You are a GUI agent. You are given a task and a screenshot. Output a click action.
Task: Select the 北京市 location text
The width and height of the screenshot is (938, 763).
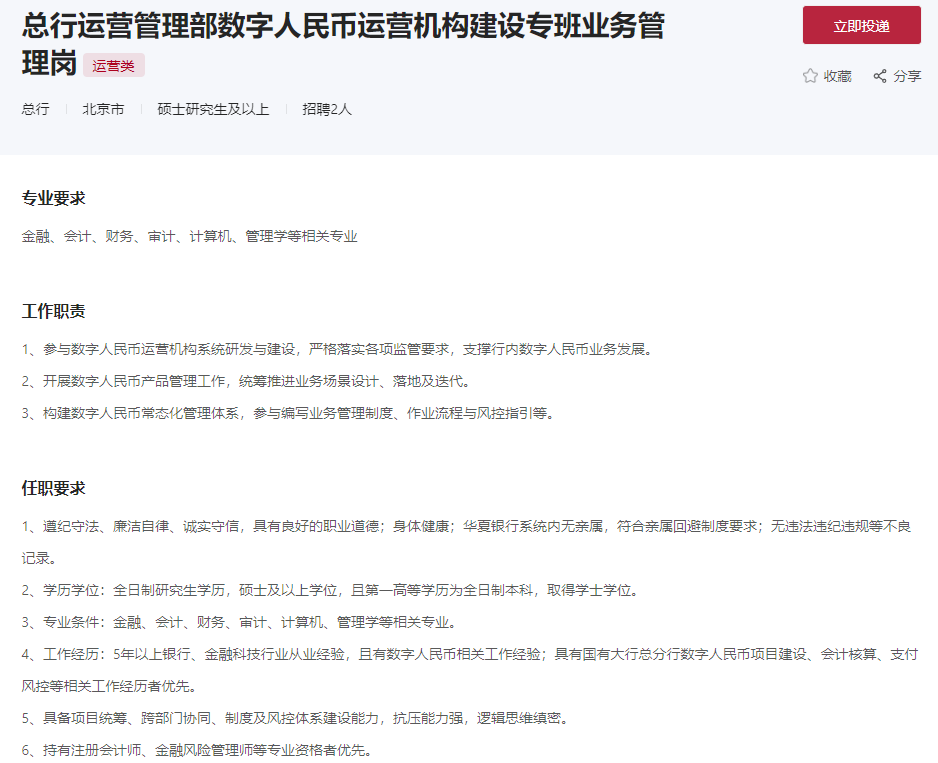point(103,109)
